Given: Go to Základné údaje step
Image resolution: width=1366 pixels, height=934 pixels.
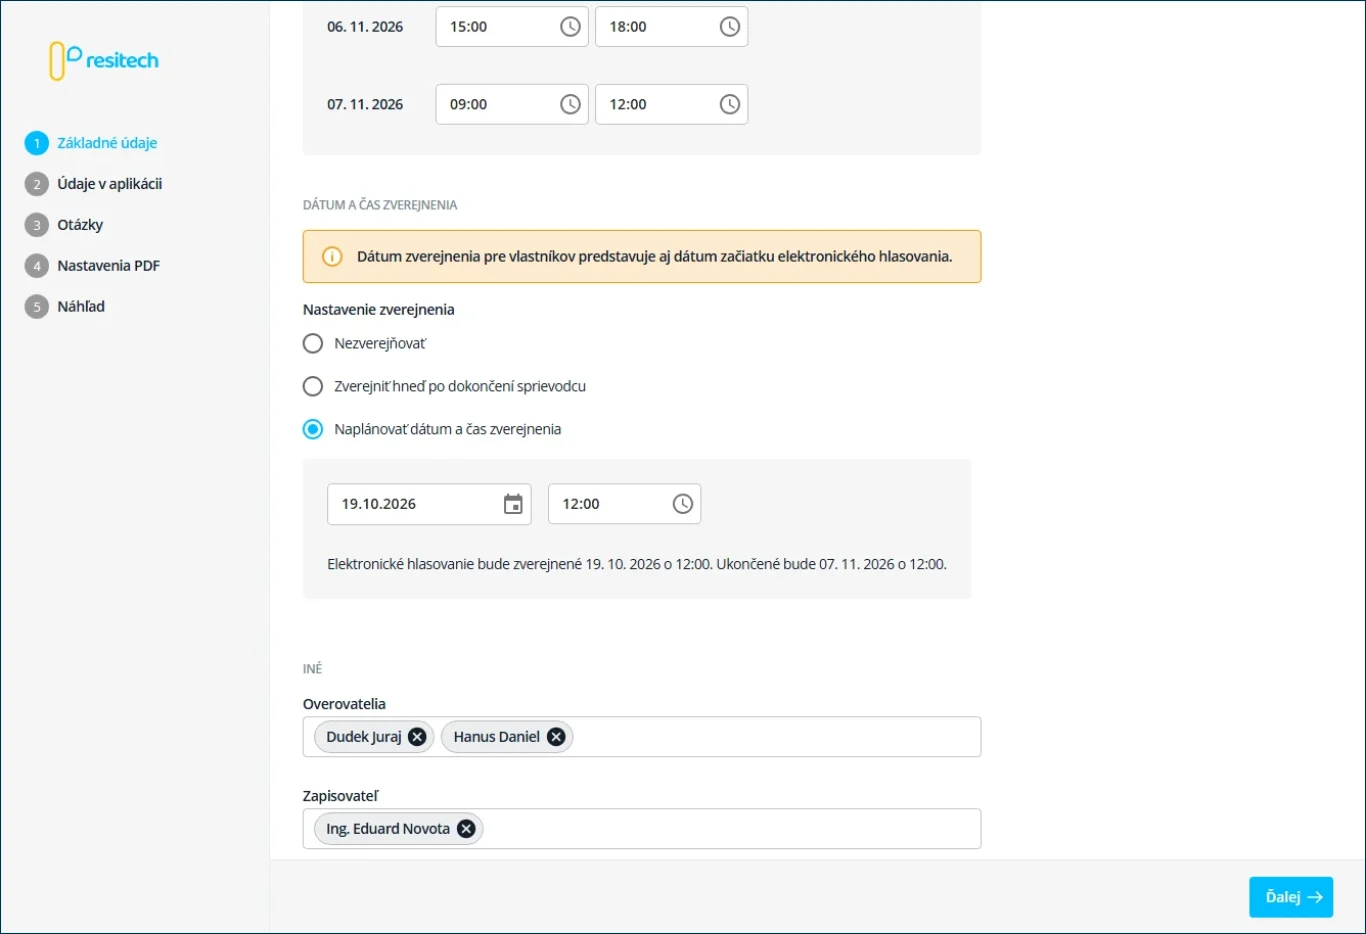Looking at the screenshot, I should click(x=107, y=143).
